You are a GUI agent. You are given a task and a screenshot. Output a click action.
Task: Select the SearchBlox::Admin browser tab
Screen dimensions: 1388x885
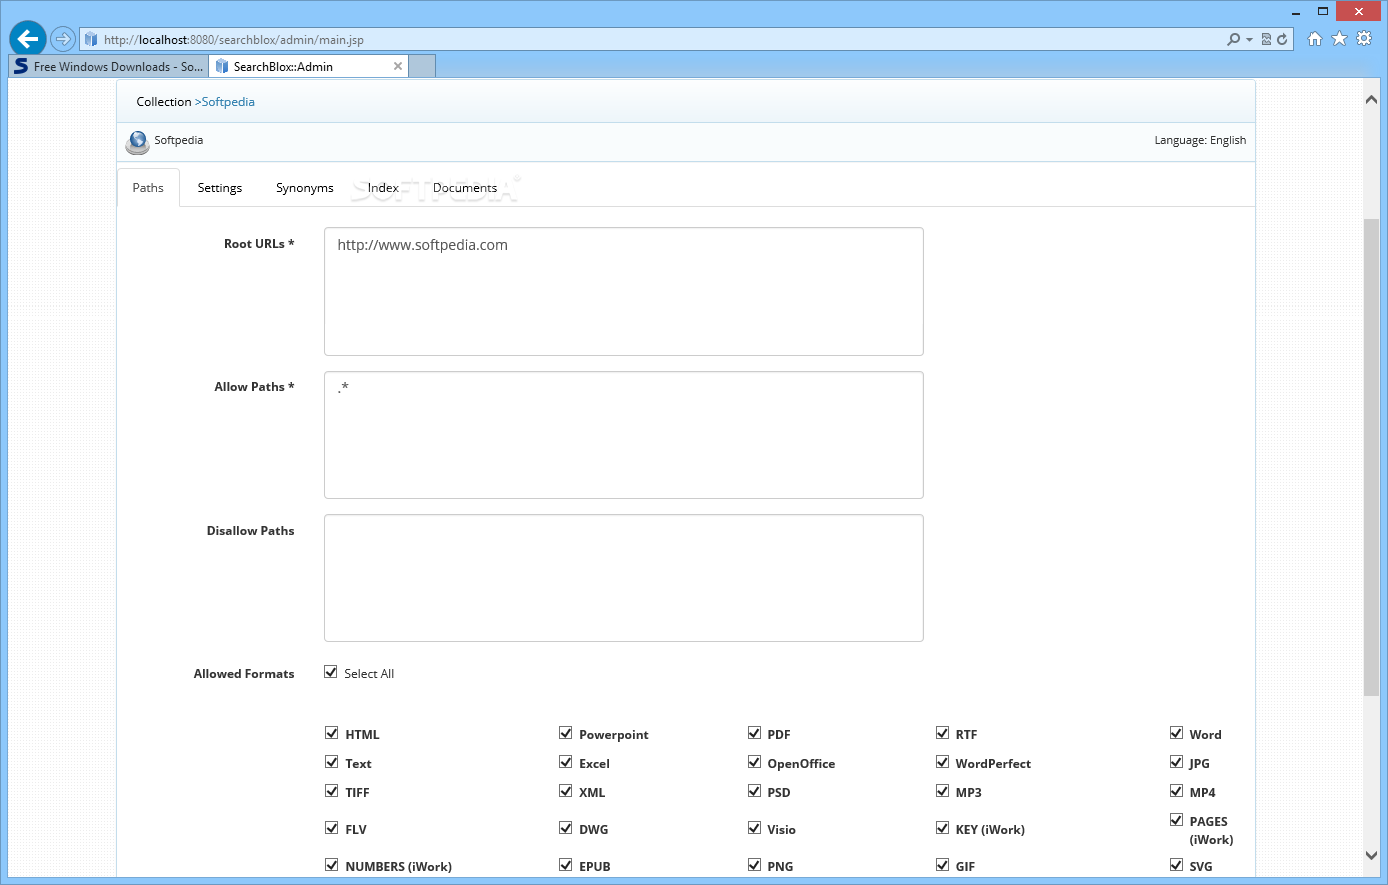pyautogui.click(x=308, y=66)
